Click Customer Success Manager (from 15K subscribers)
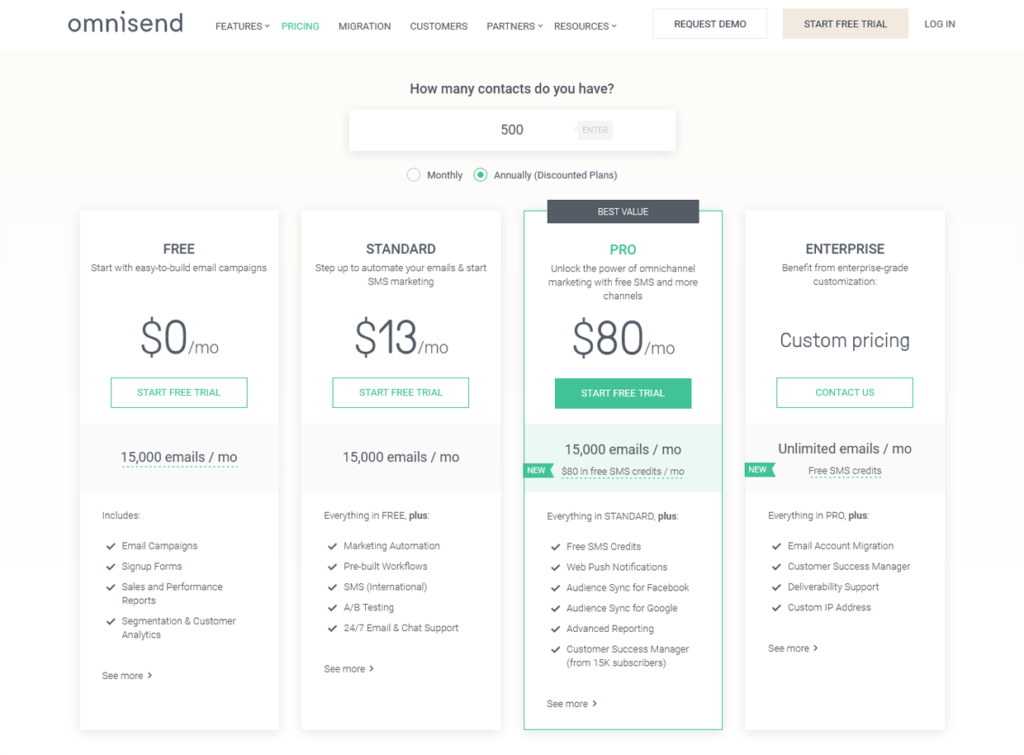 click(x=628, y=656)
